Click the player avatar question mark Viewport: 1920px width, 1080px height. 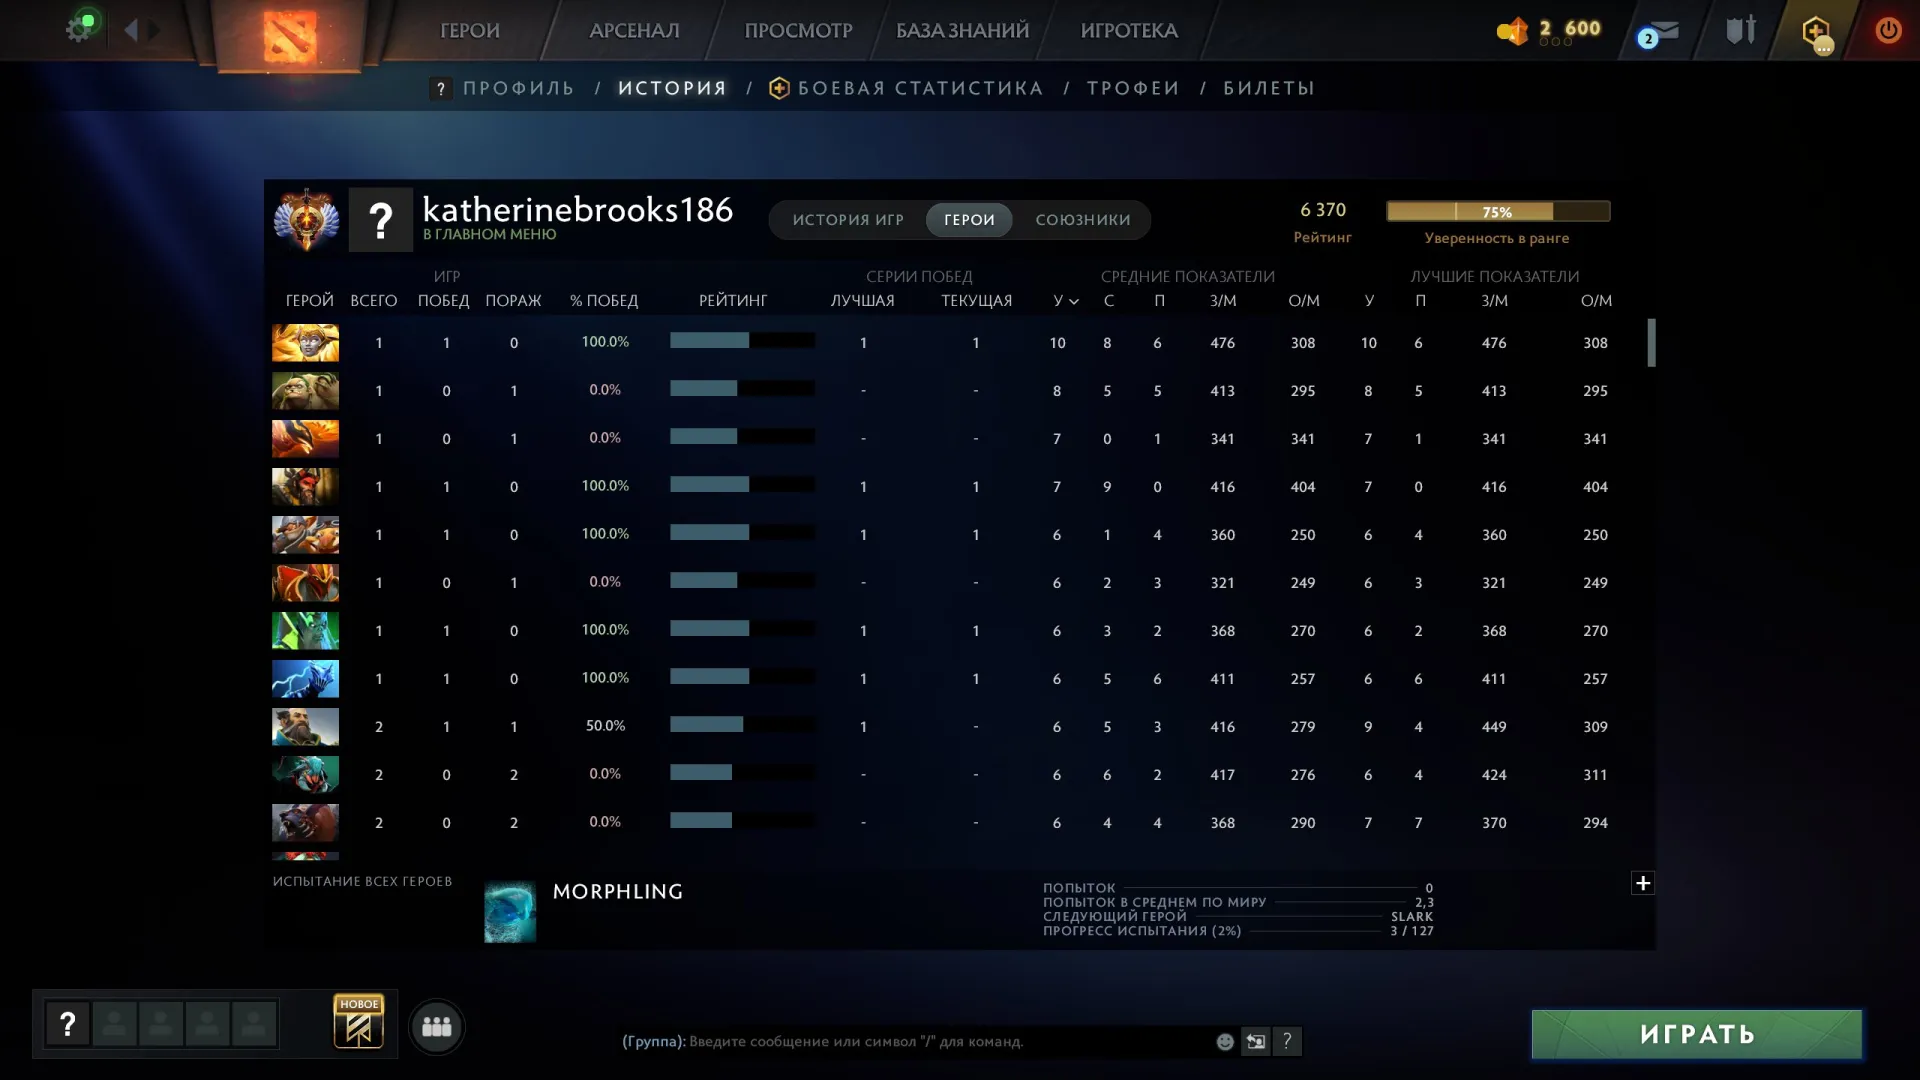point(380,219)
